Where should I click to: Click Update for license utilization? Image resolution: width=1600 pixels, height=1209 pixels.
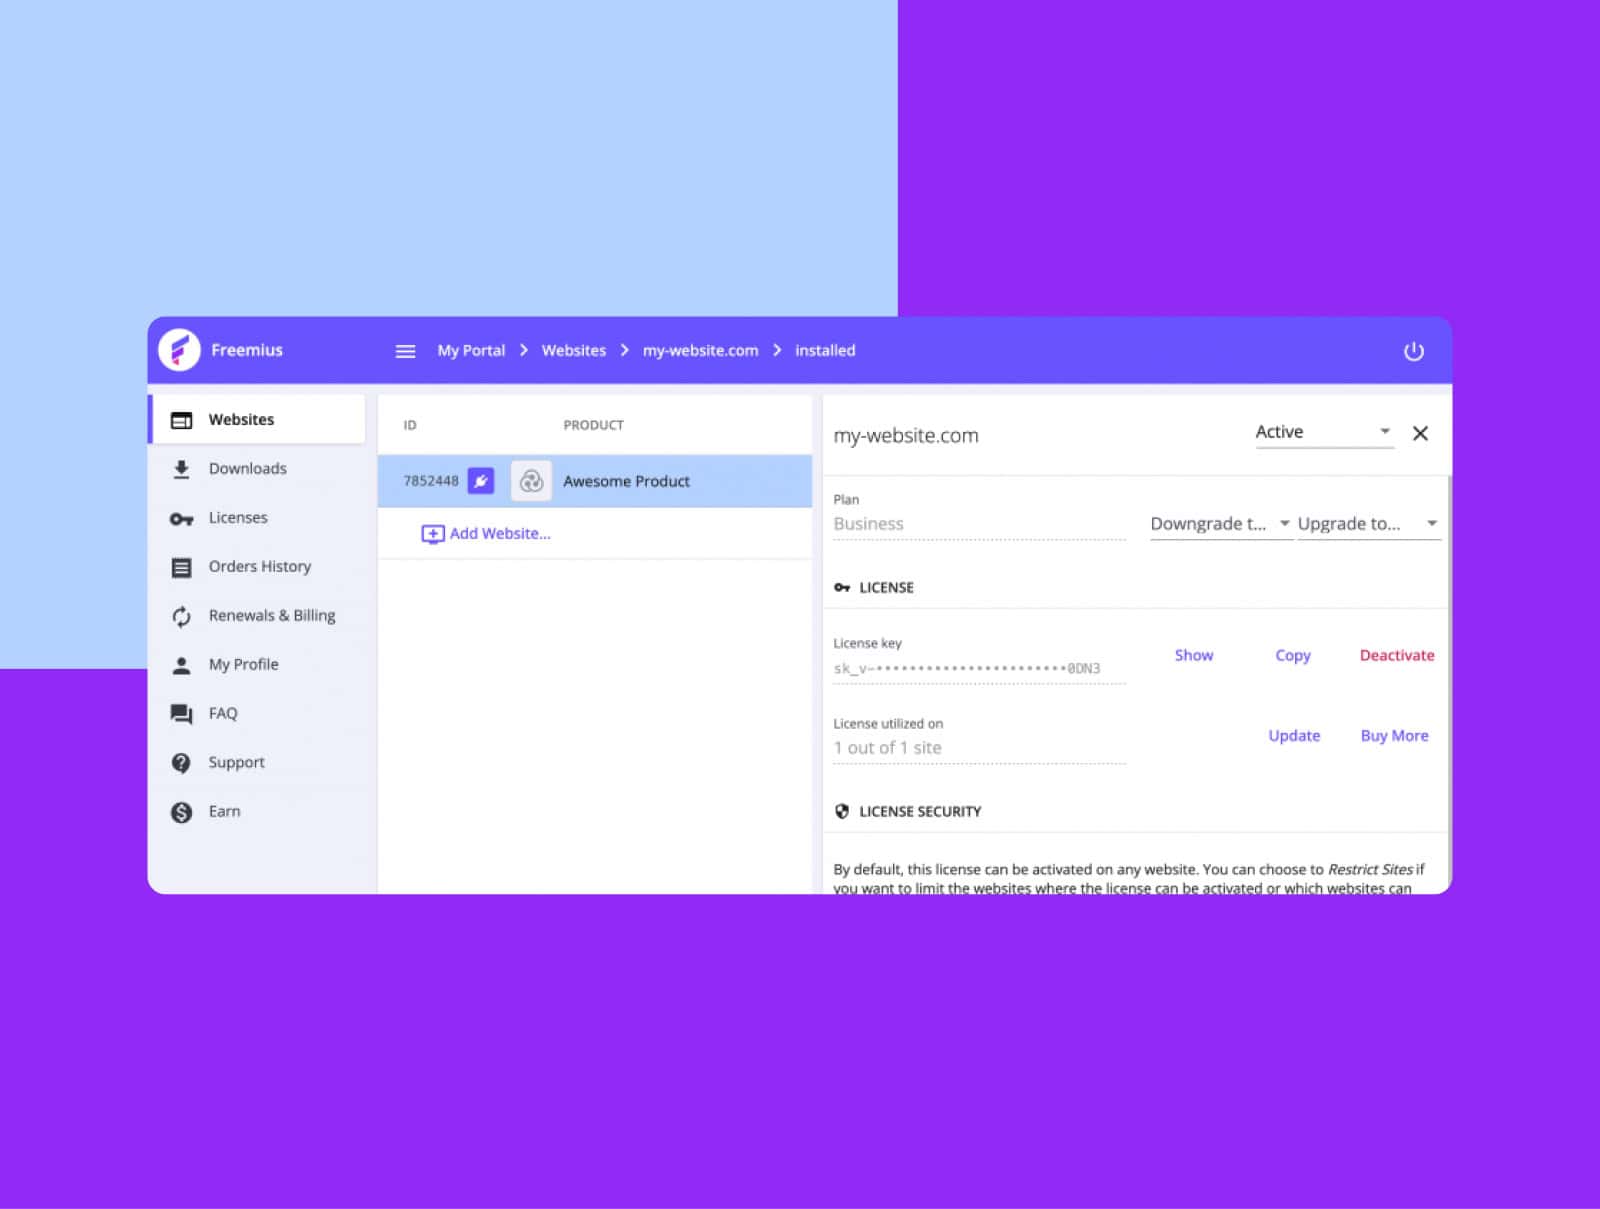pyautogui.click(x=1294, y=736)
